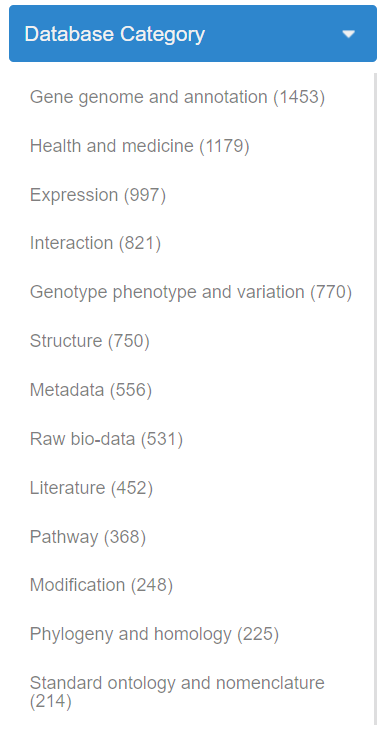
Task: Click the 770 count for Genotype phenotype
Action: click(x=331, y=292)
